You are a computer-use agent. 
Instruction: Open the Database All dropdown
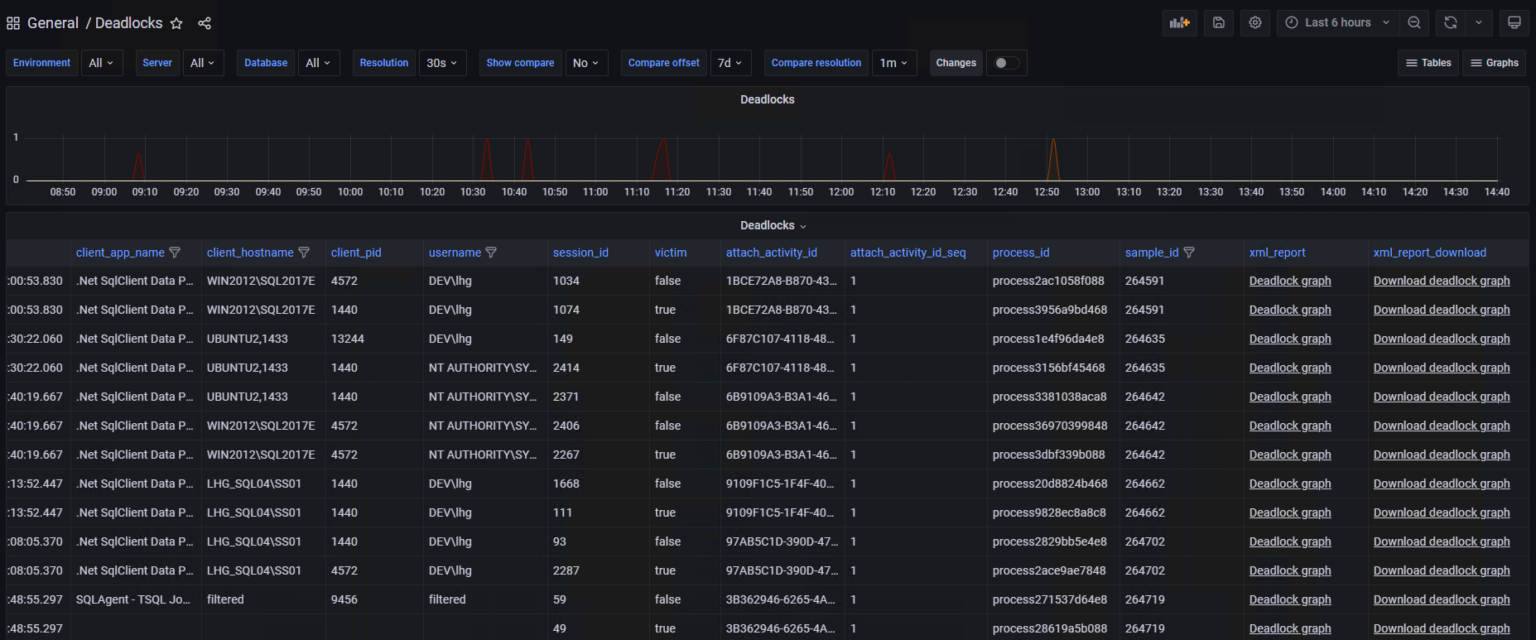[x=319, y=63]
